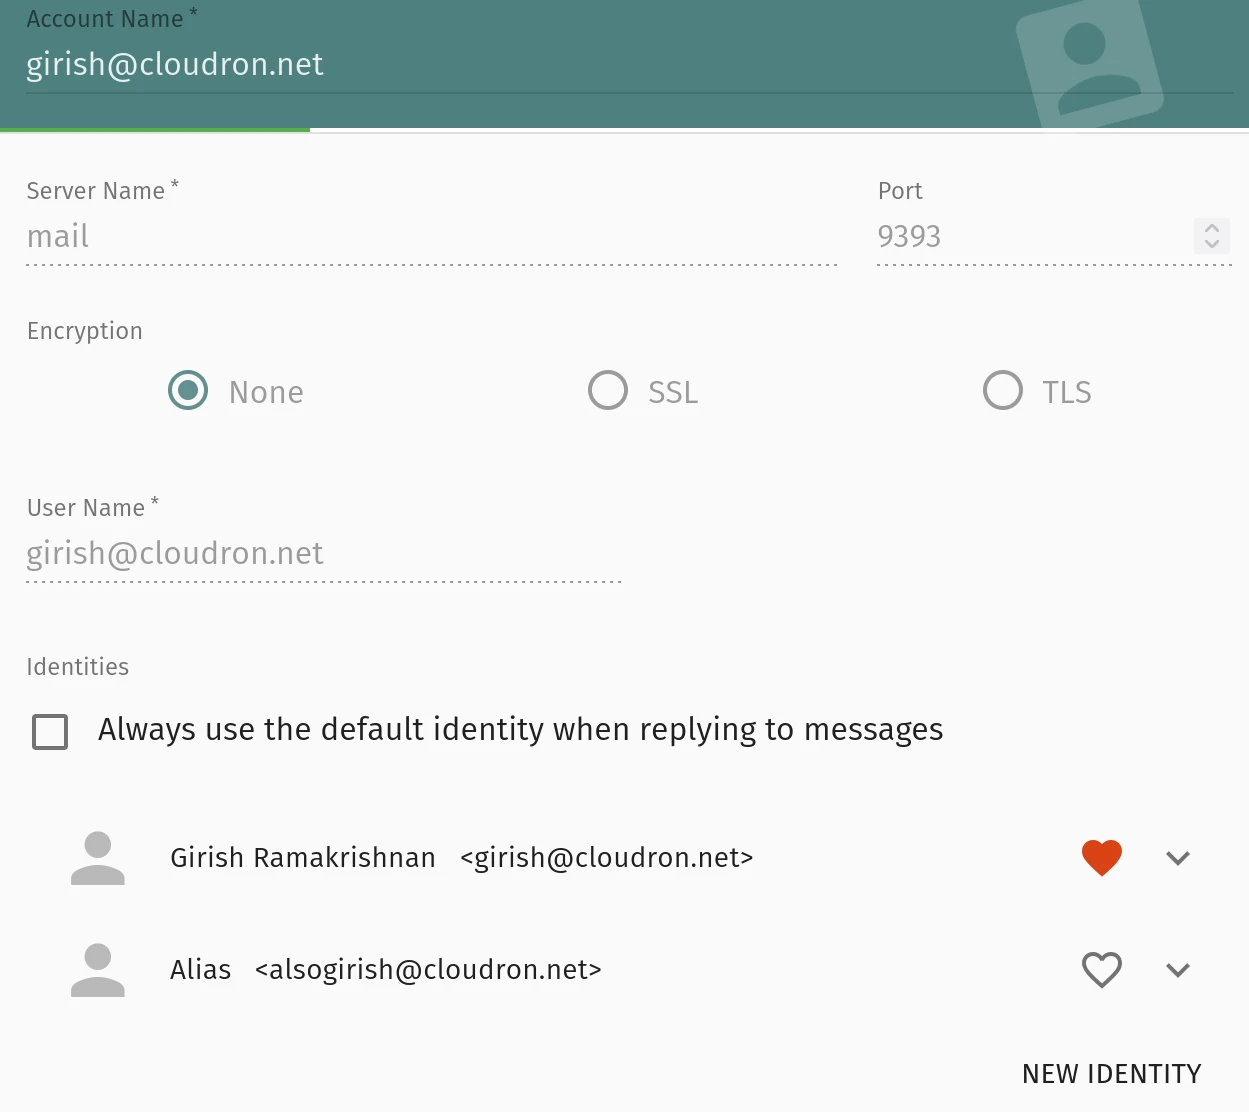Click the person icon next to the Alias identity
Screen dimensions: 1249x1116
(x=97, y=969)
